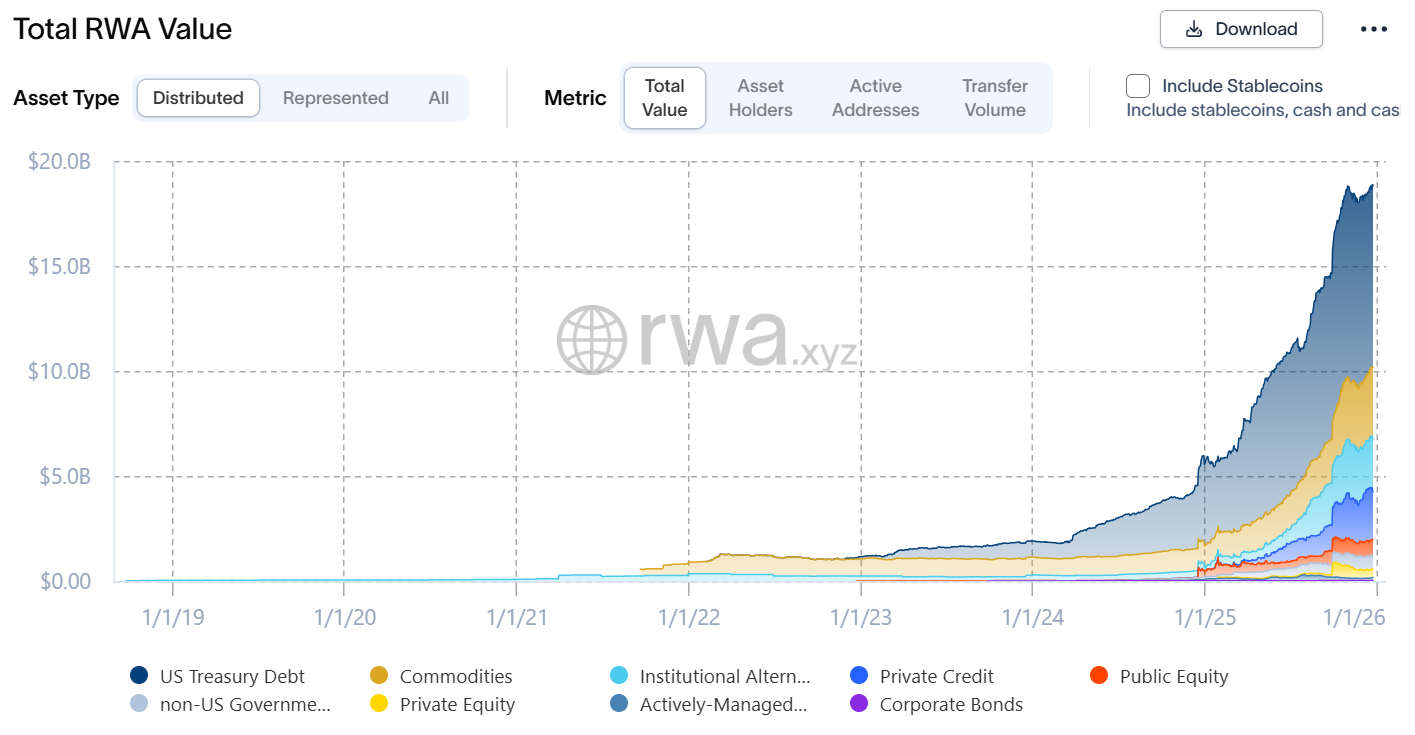1415x735 pixels.
Task: Toggle the Commodities legend dot
Action: point(379,676)
